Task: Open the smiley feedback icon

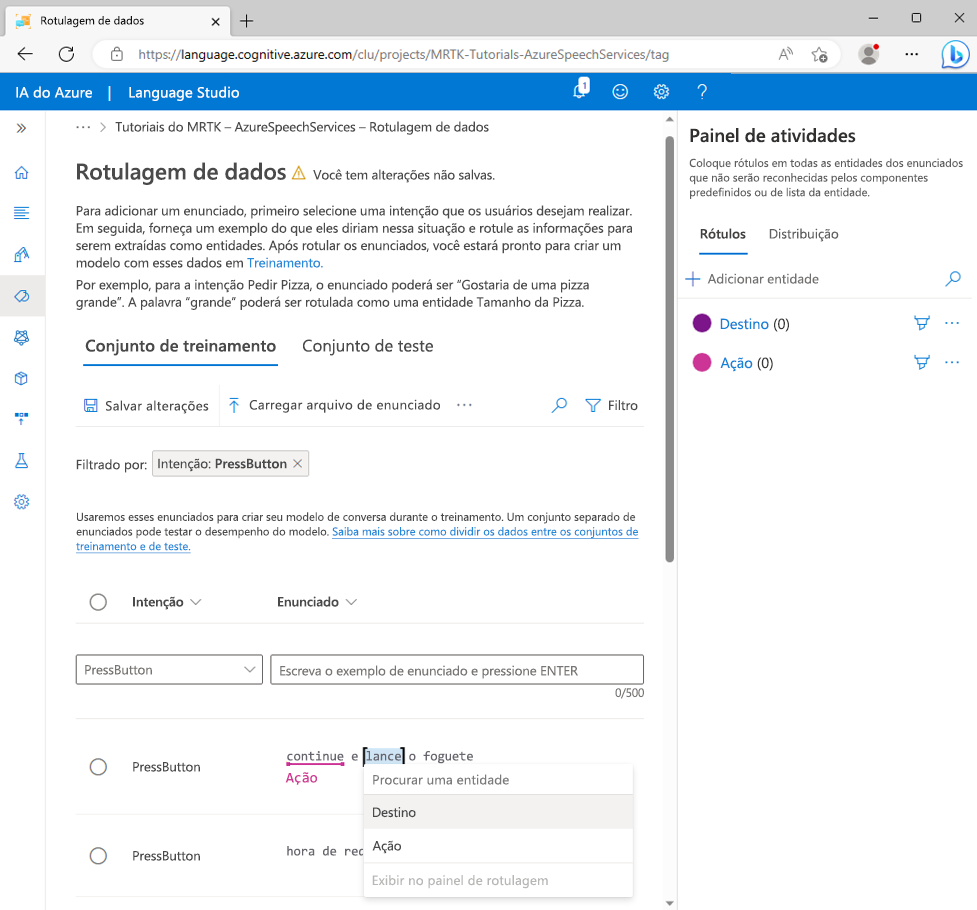Action: point(620,92)
